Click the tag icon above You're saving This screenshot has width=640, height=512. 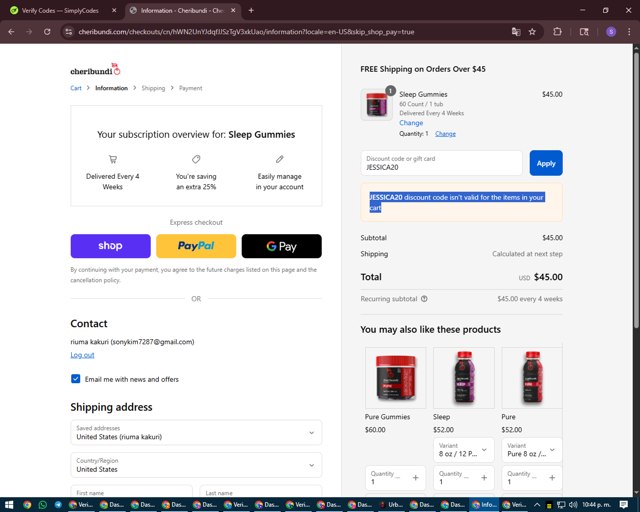[x=196, y=159]
